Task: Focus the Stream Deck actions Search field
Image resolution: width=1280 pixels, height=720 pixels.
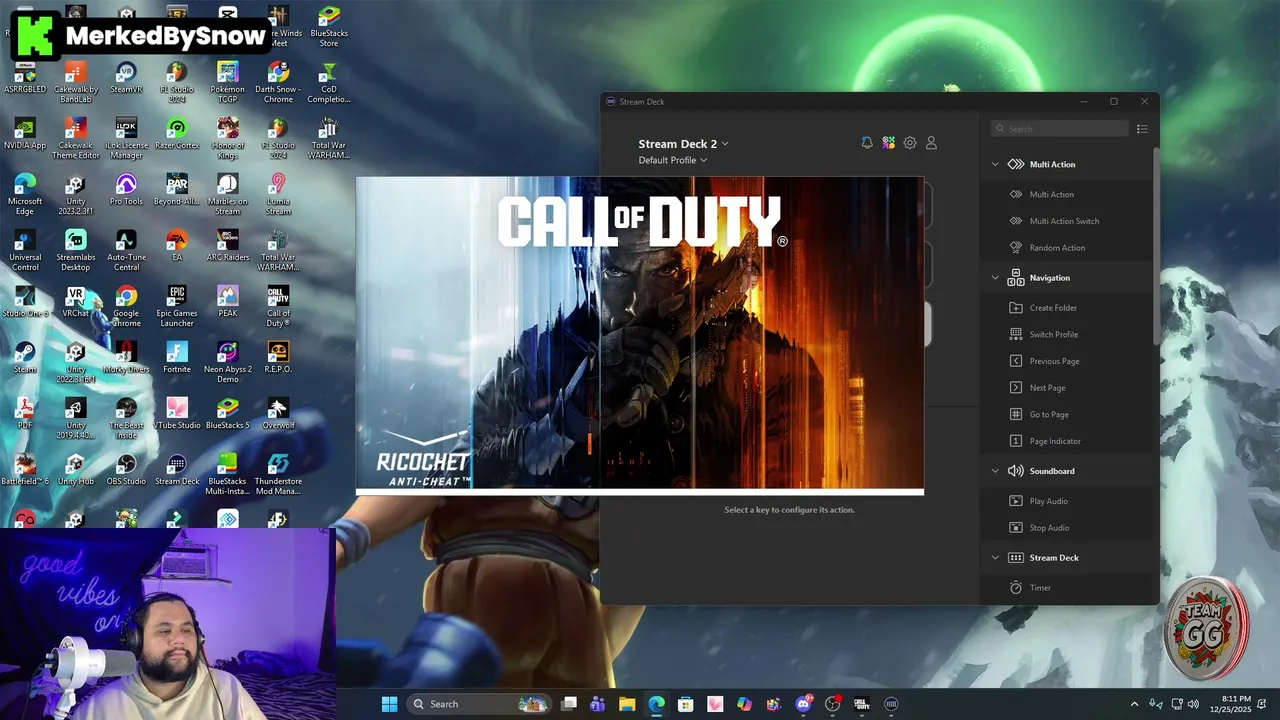Action: [1059, 129]
